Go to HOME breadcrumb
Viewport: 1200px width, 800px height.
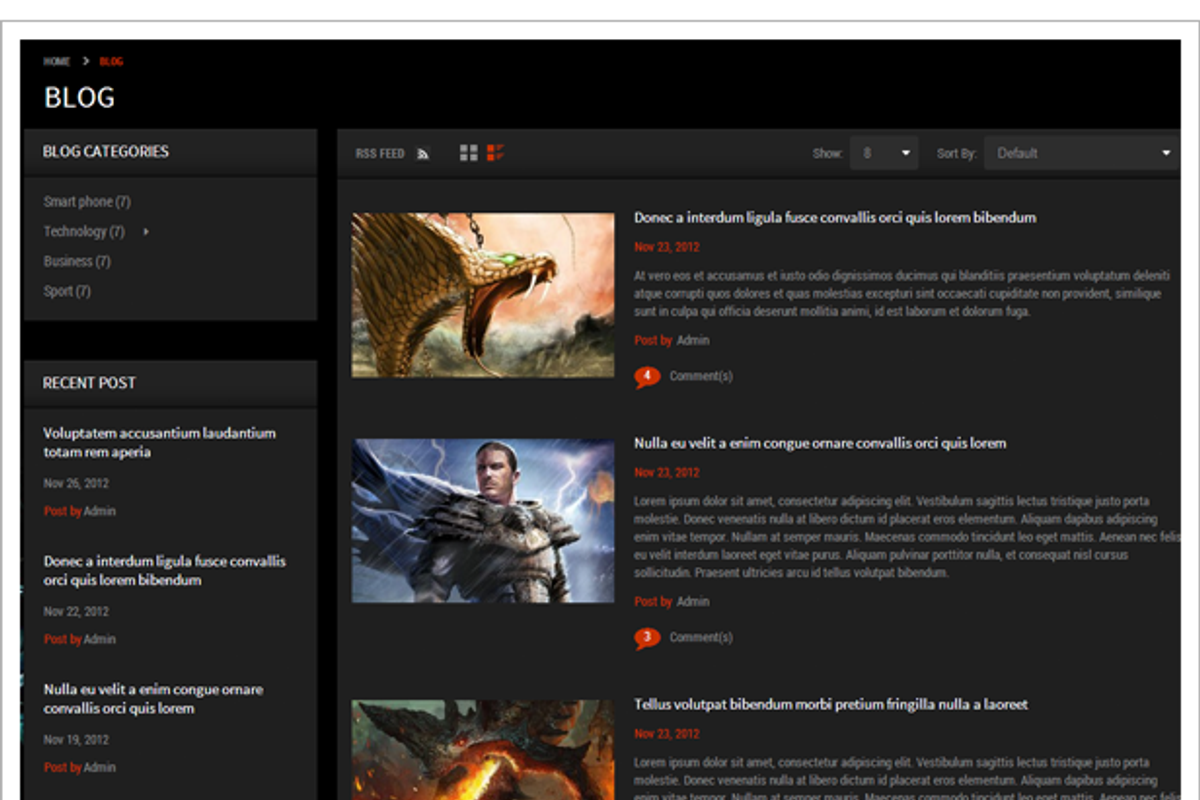point(57,61)
